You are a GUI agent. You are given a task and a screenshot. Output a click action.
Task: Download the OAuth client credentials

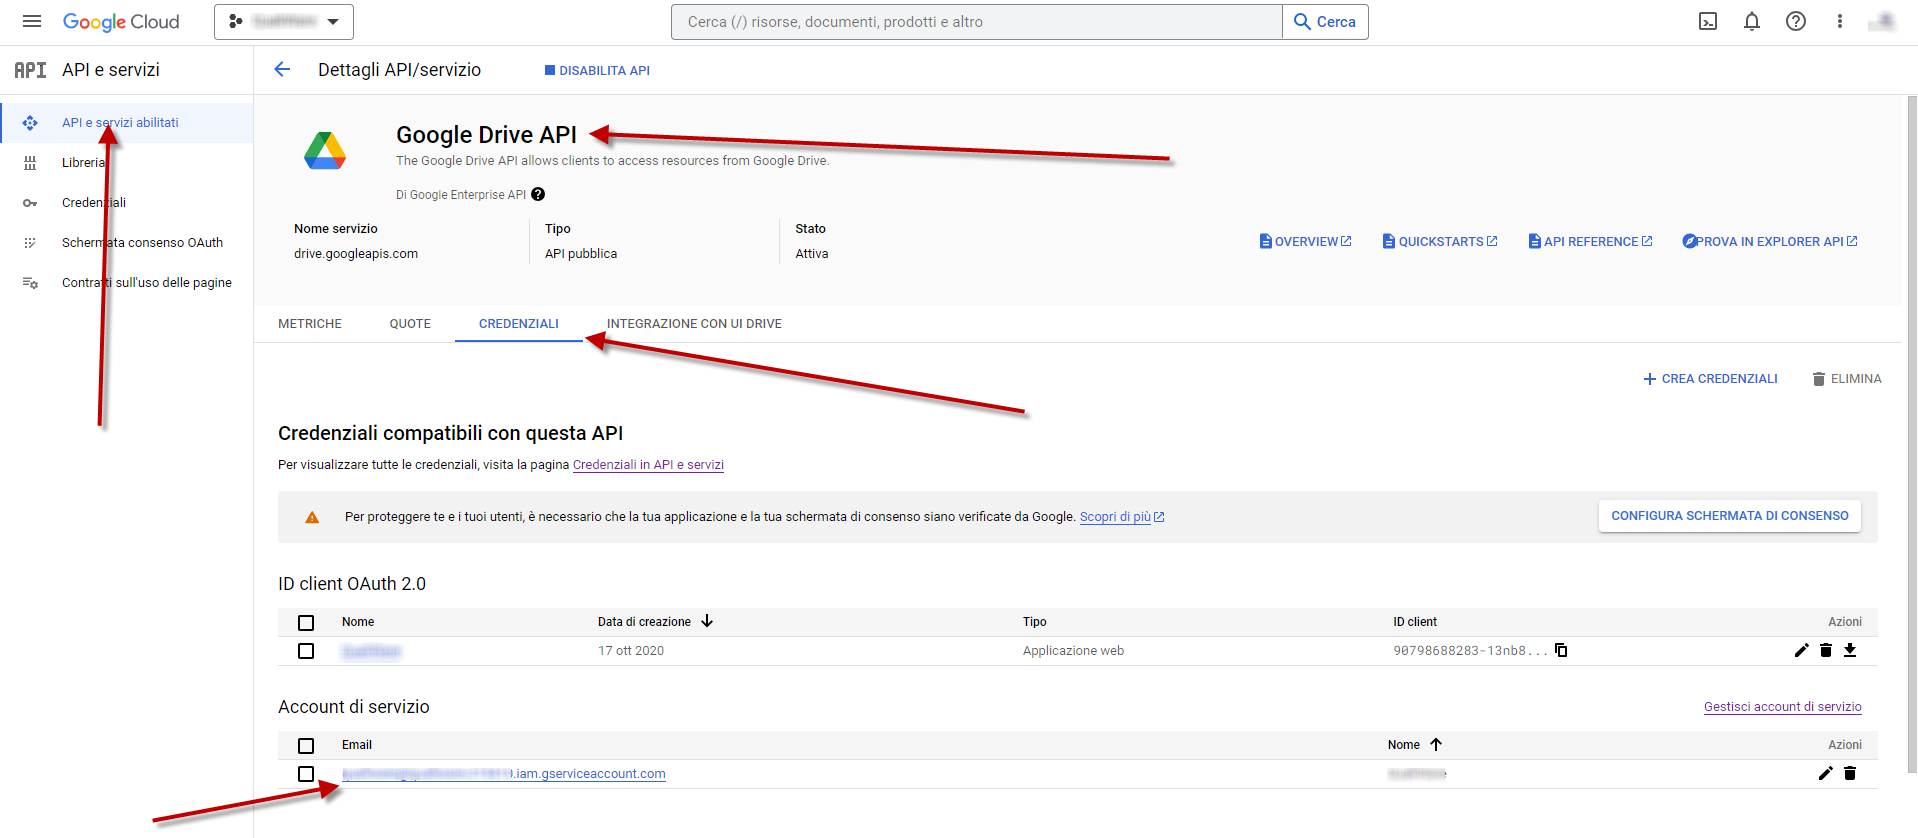1850,650
